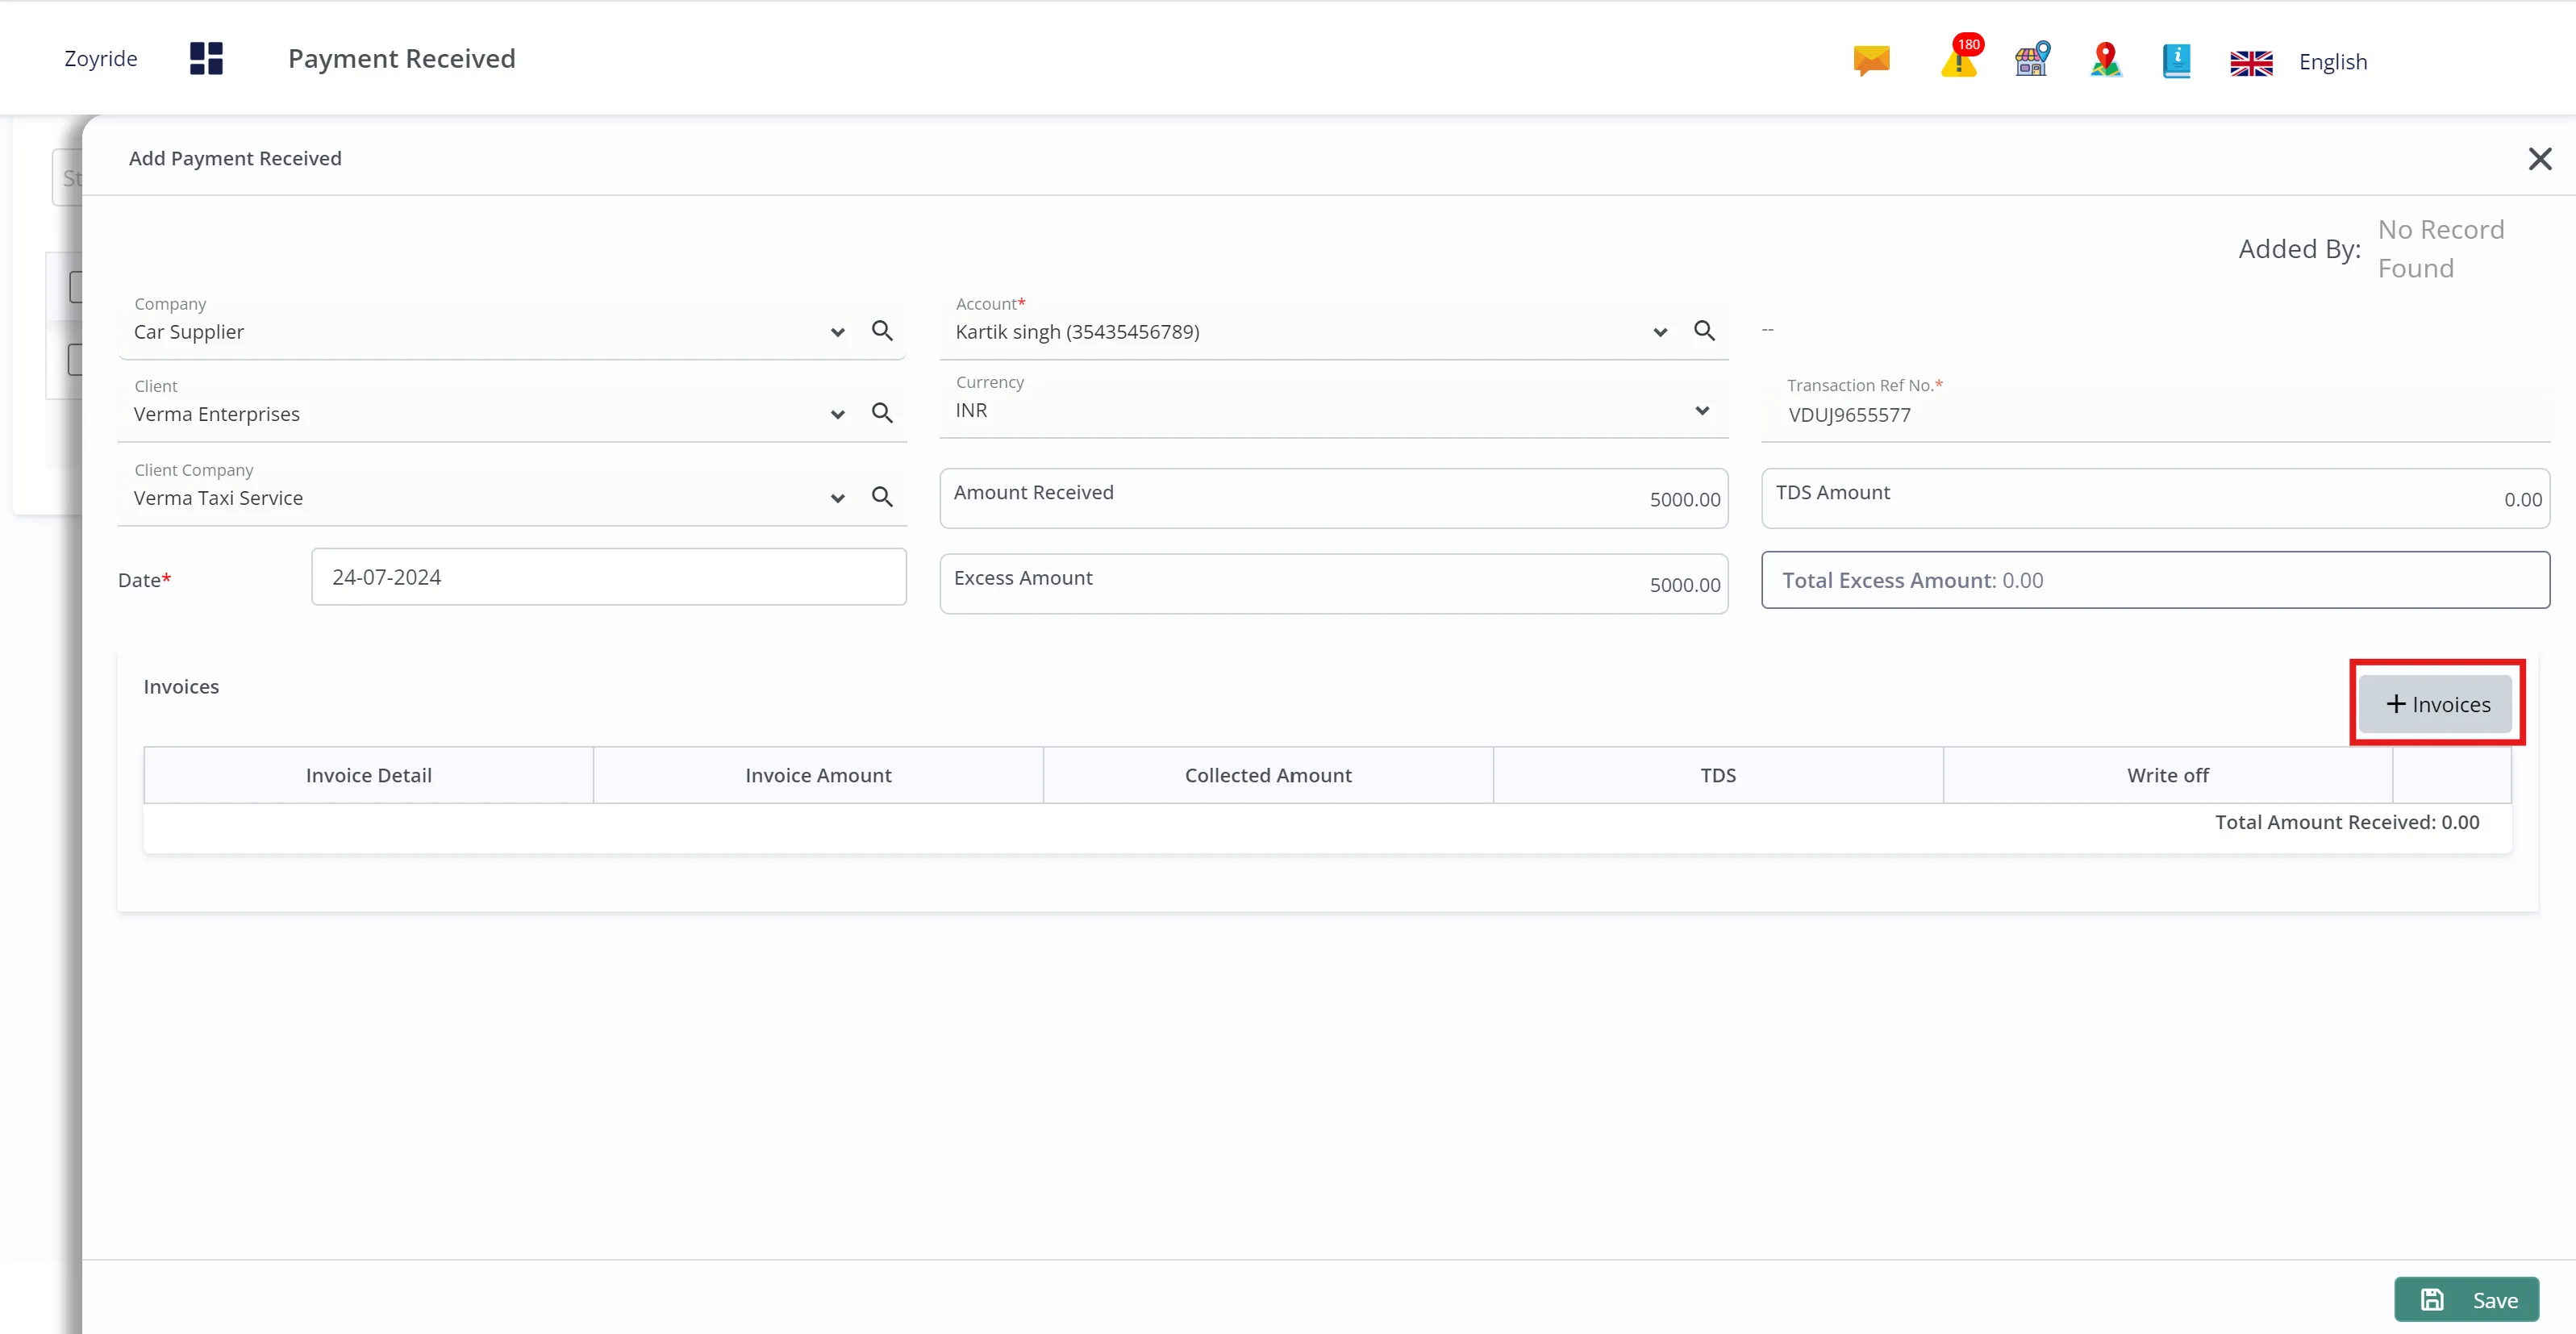Expand the Account dropdown arrow
This screenshot has width=2576, height=1334.
(x=1660, y=332)
